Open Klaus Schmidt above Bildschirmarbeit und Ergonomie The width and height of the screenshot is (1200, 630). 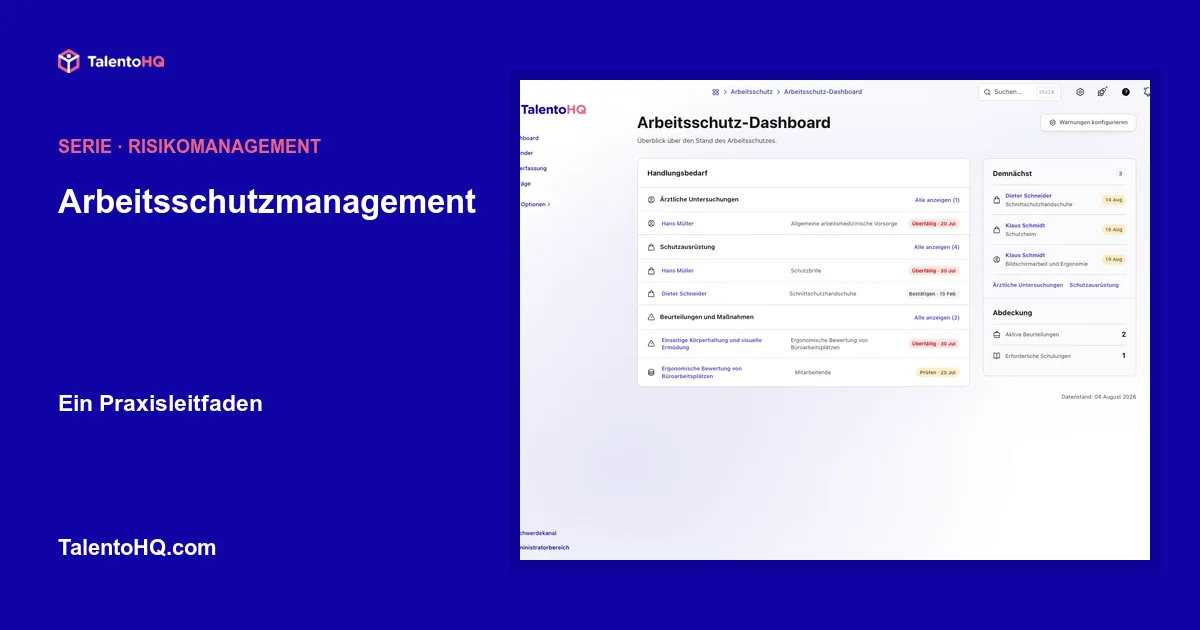tap(1025, 255)
